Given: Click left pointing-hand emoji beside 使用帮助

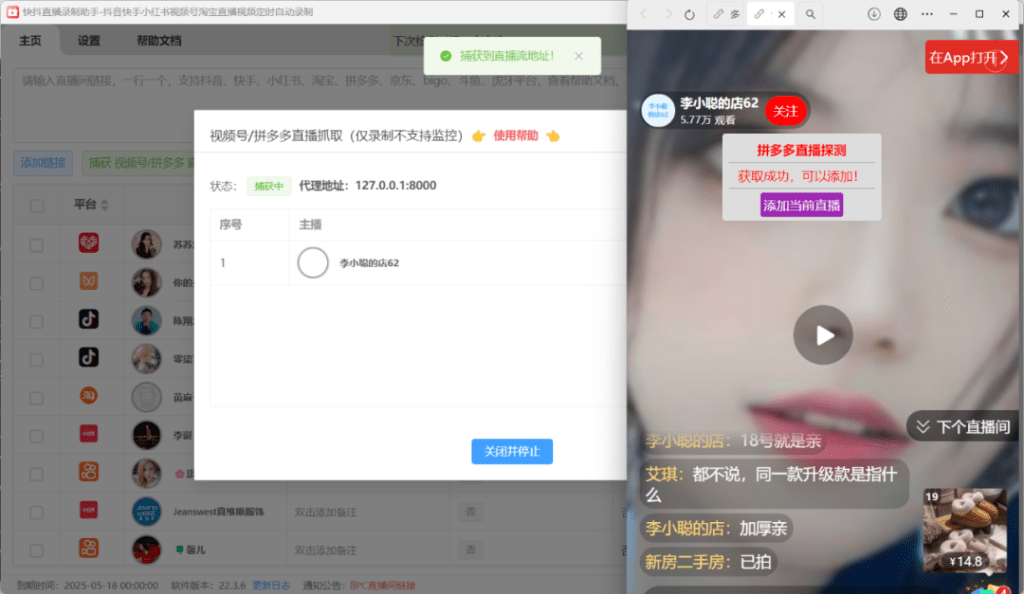Looking at the screenshot, I should pos(479,136).
